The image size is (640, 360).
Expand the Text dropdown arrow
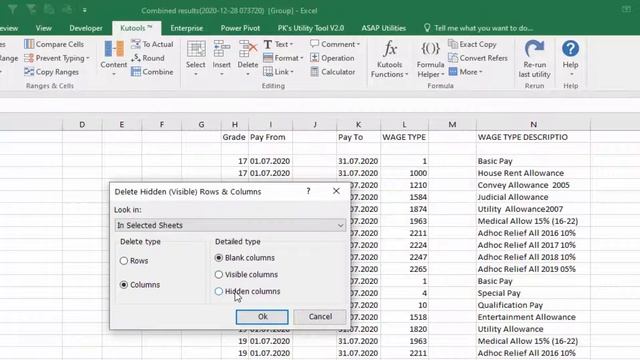tap(291, 44)
